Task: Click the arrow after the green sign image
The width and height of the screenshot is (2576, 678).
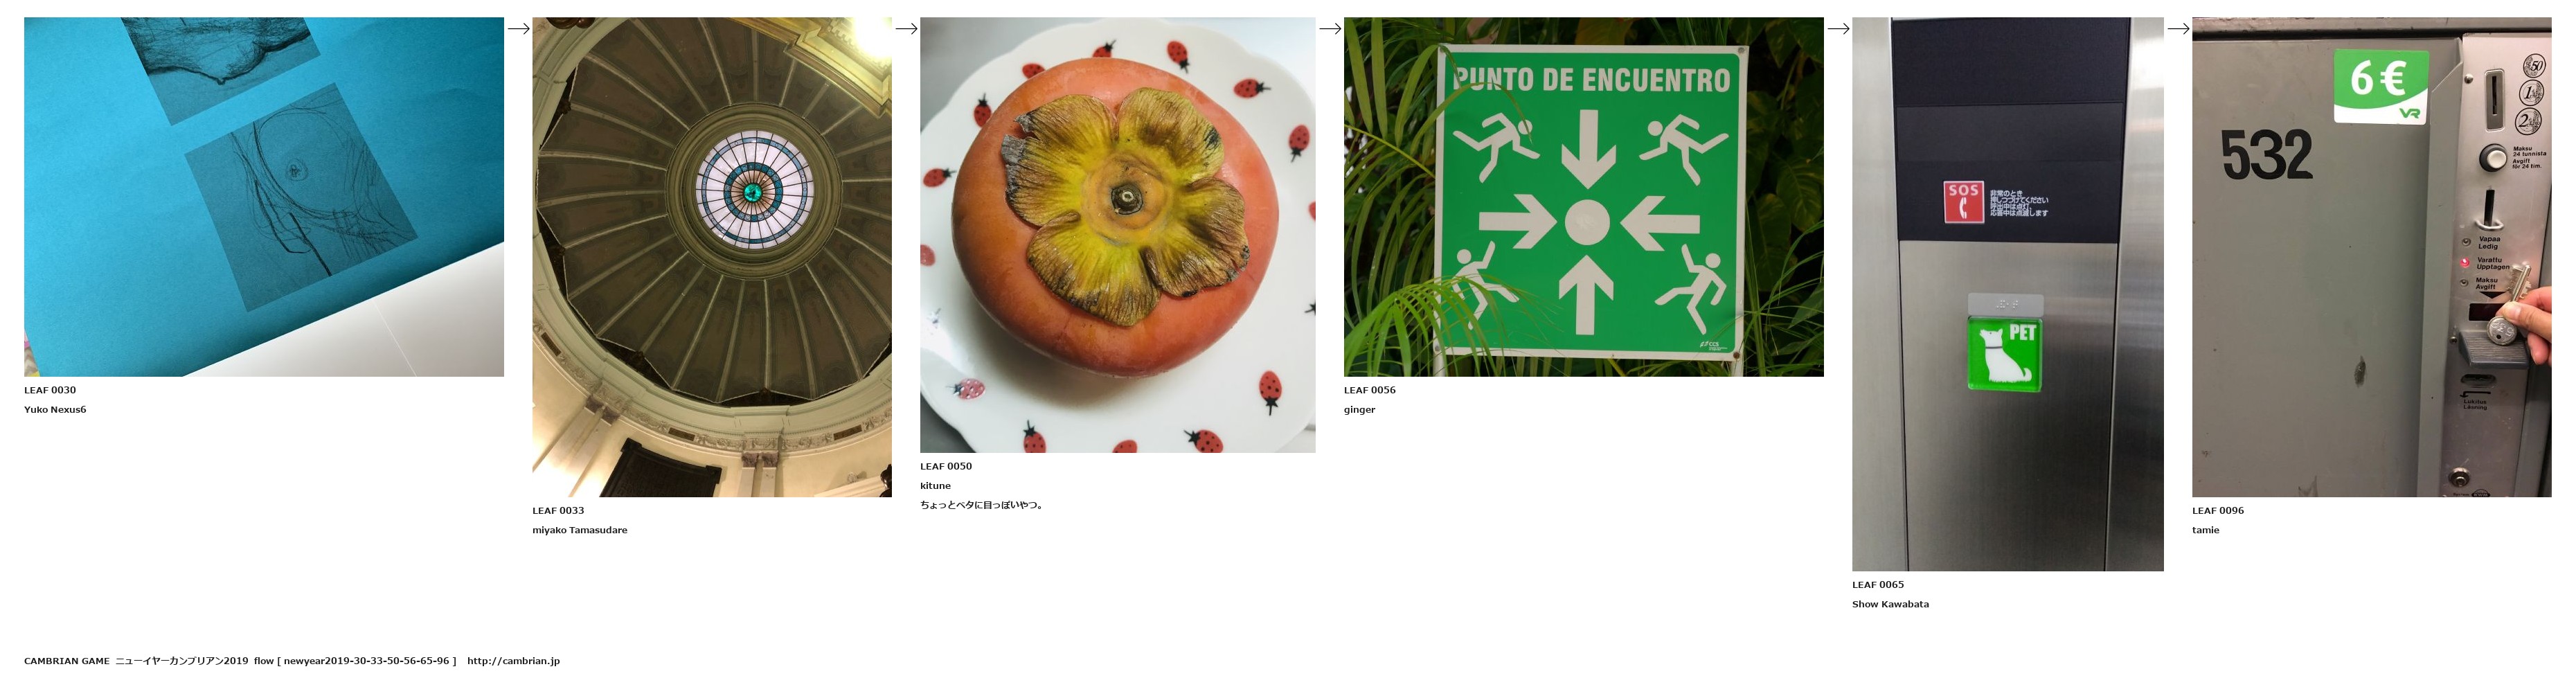Action: (x=1838, y=29)
